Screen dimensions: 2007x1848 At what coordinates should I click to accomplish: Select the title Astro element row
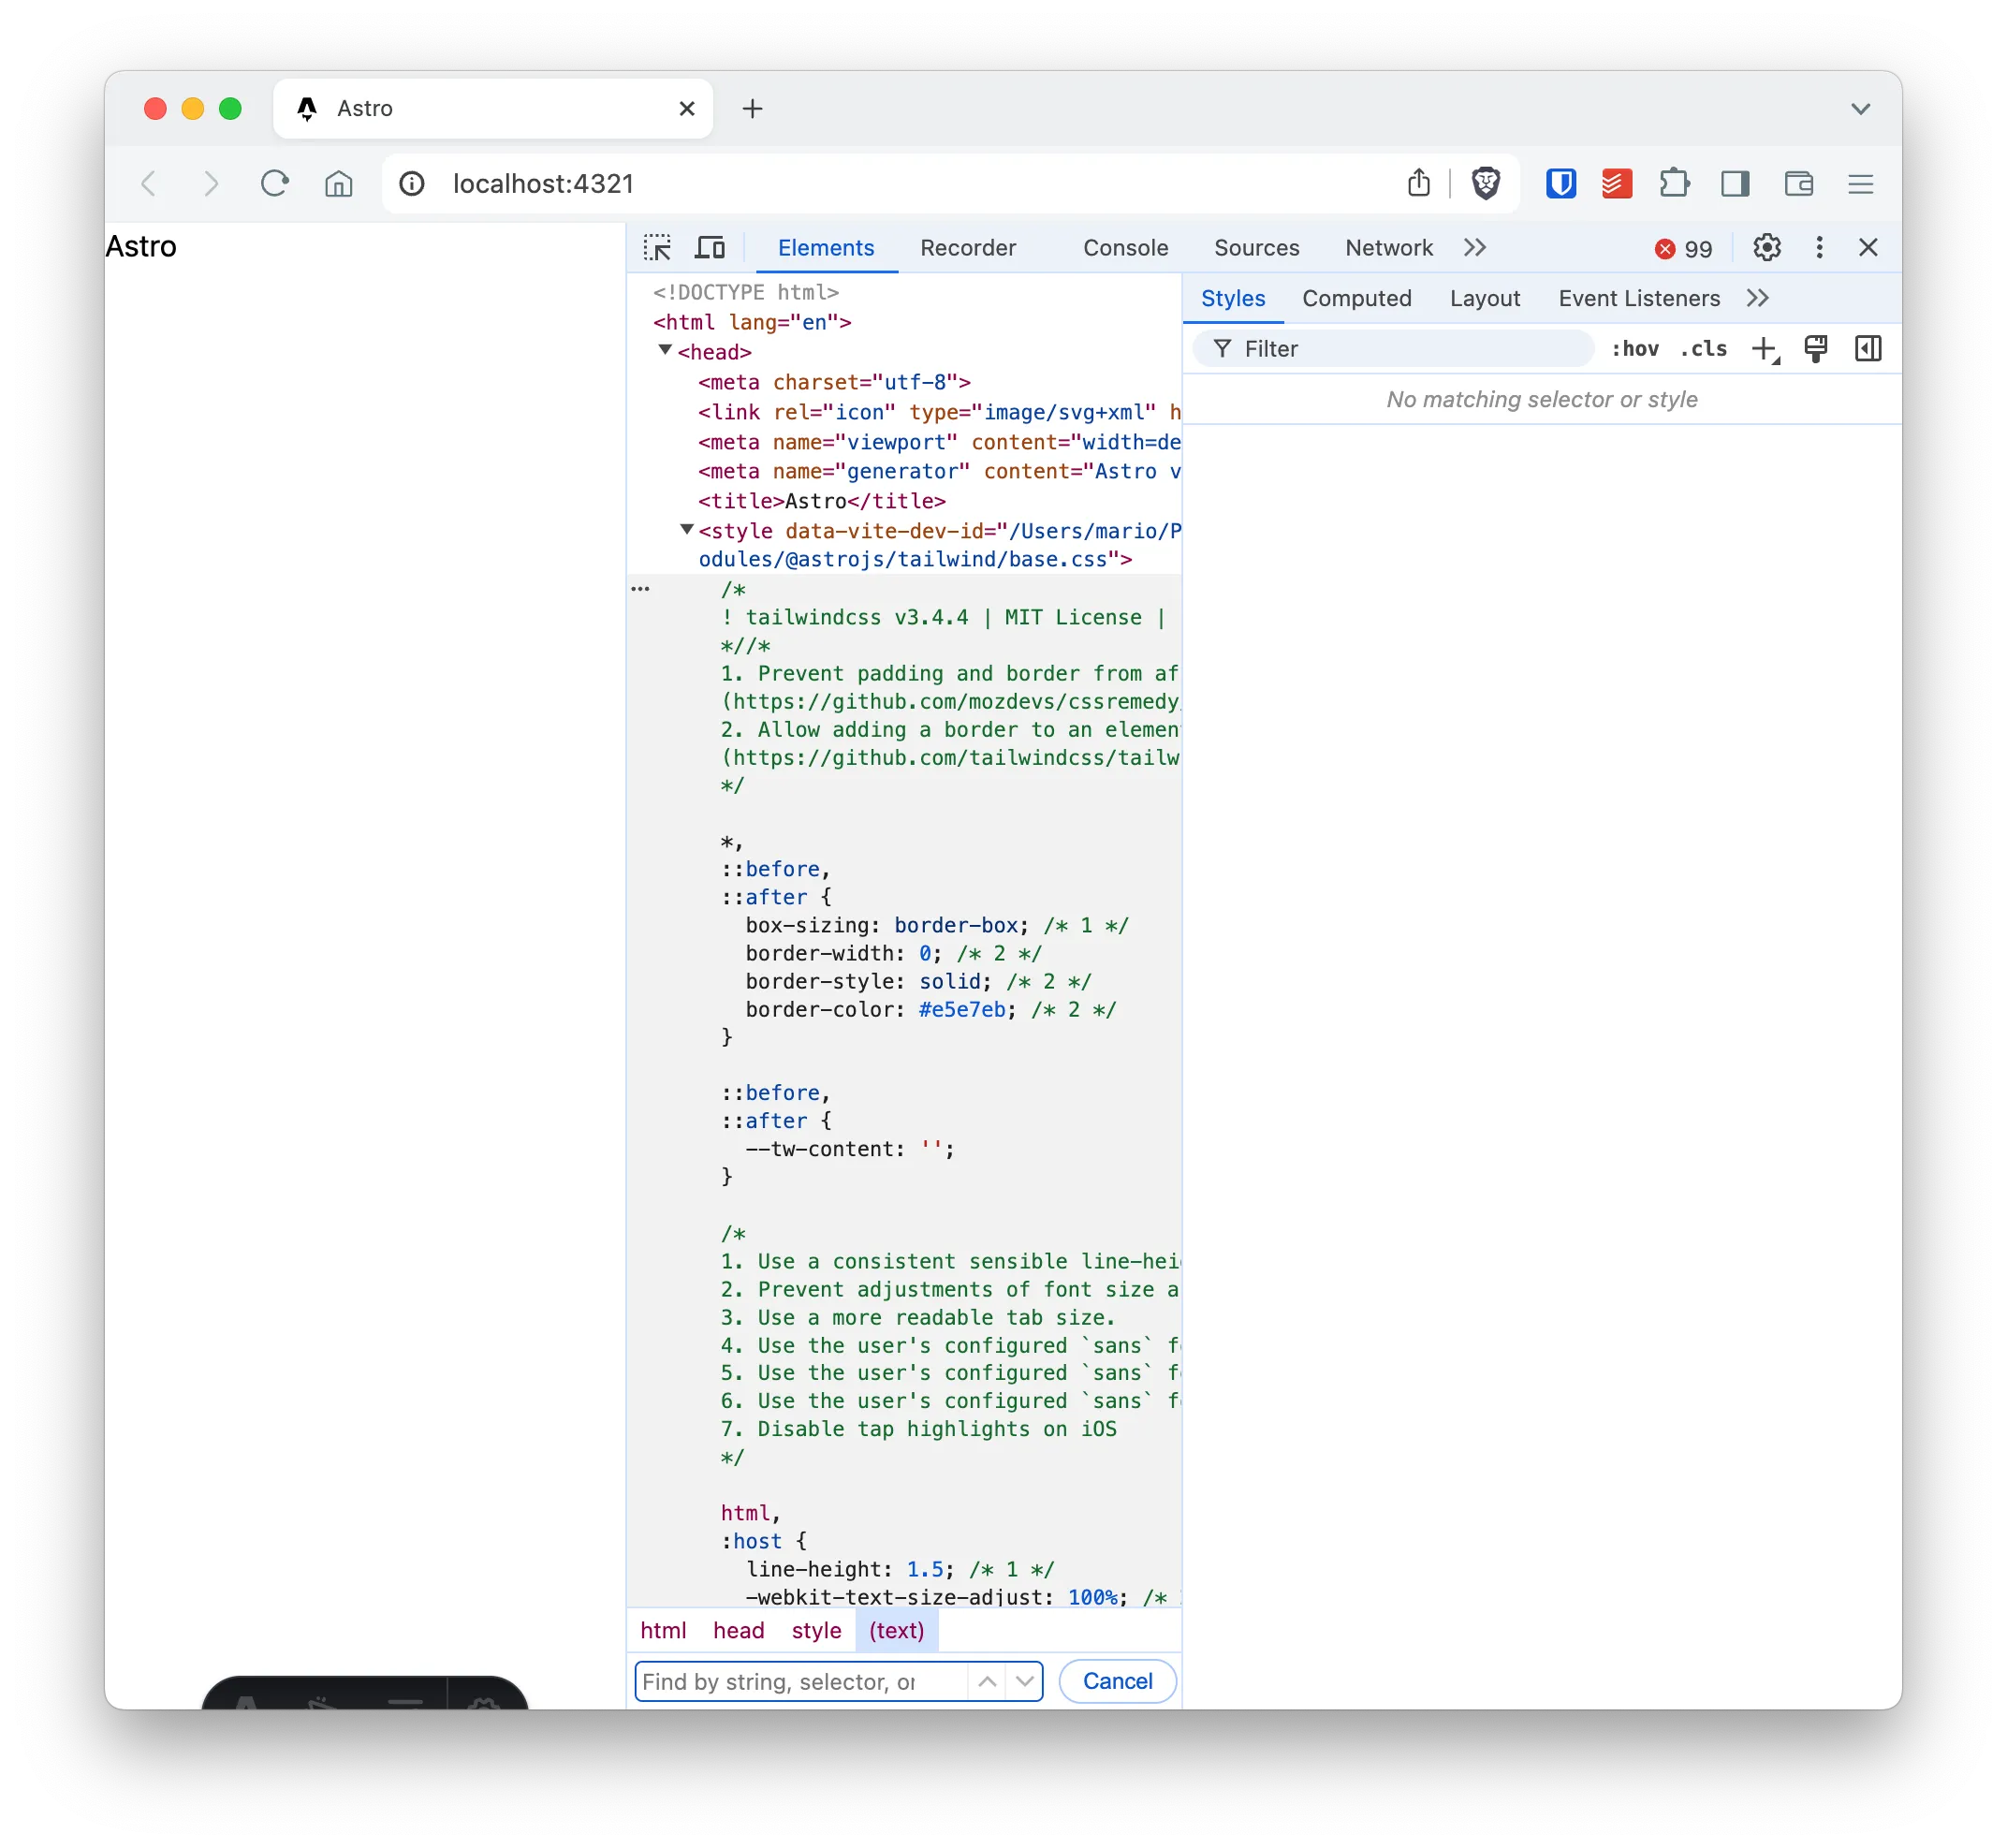pos(821,501)
